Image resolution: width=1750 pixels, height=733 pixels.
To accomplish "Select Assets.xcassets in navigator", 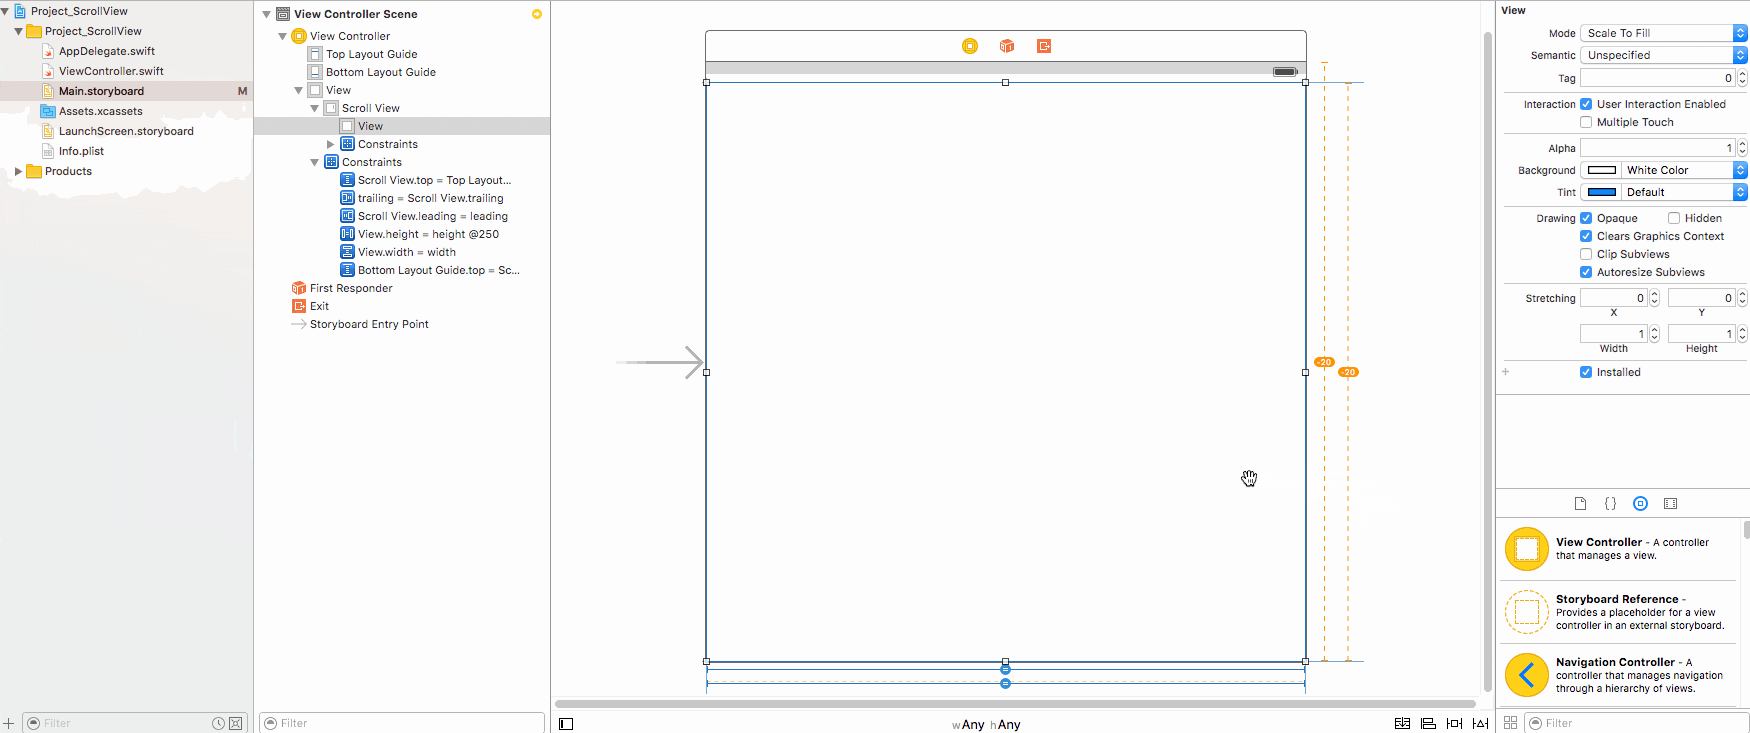I will pyautogui.click(x=100, y=111).
